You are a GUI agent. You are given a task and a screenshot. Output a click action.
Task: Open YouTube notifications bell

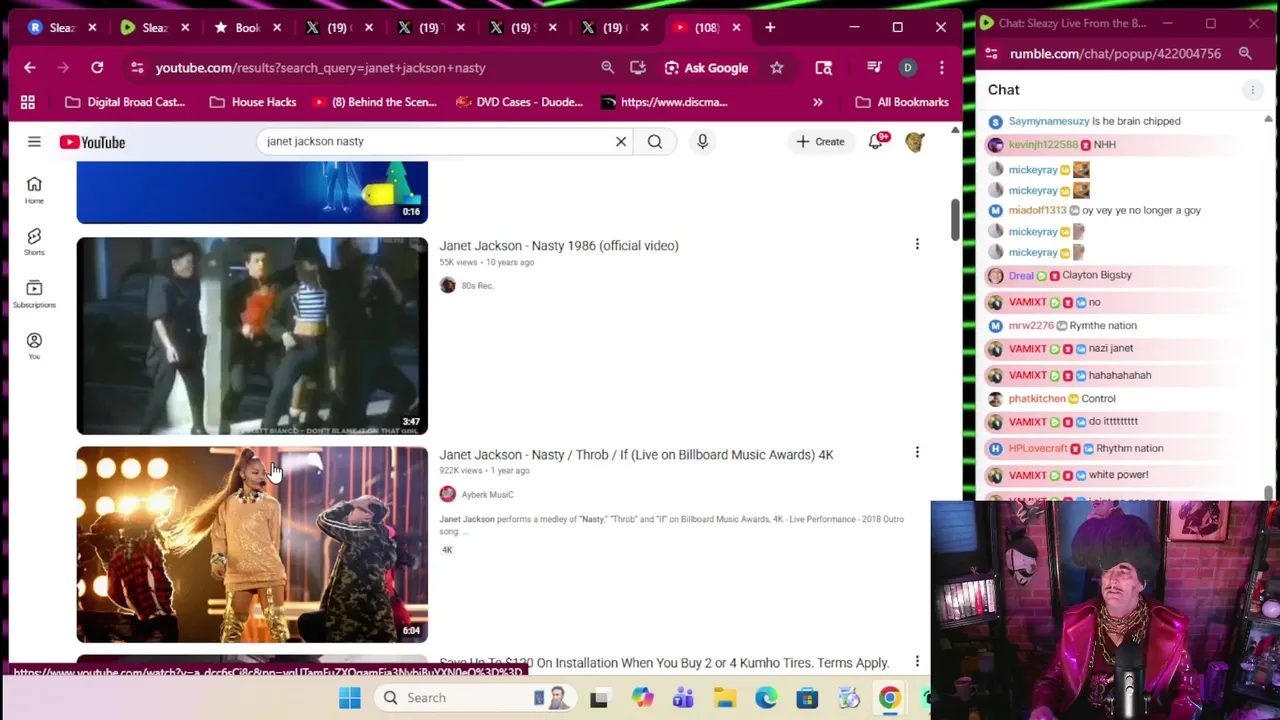point(877,141)
